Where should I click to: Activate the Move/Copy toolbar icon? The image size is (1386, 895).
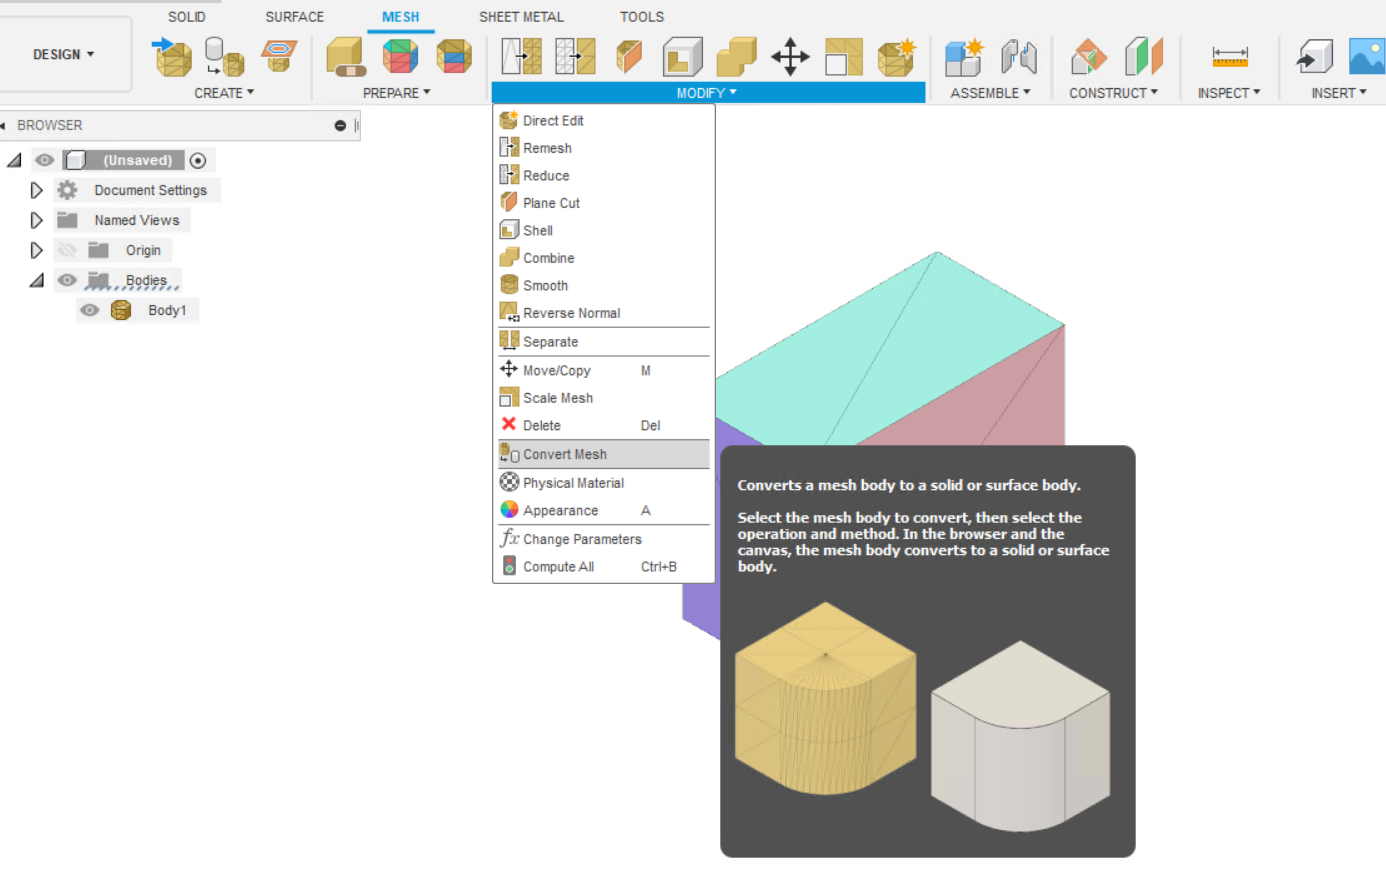coord(790,58)
